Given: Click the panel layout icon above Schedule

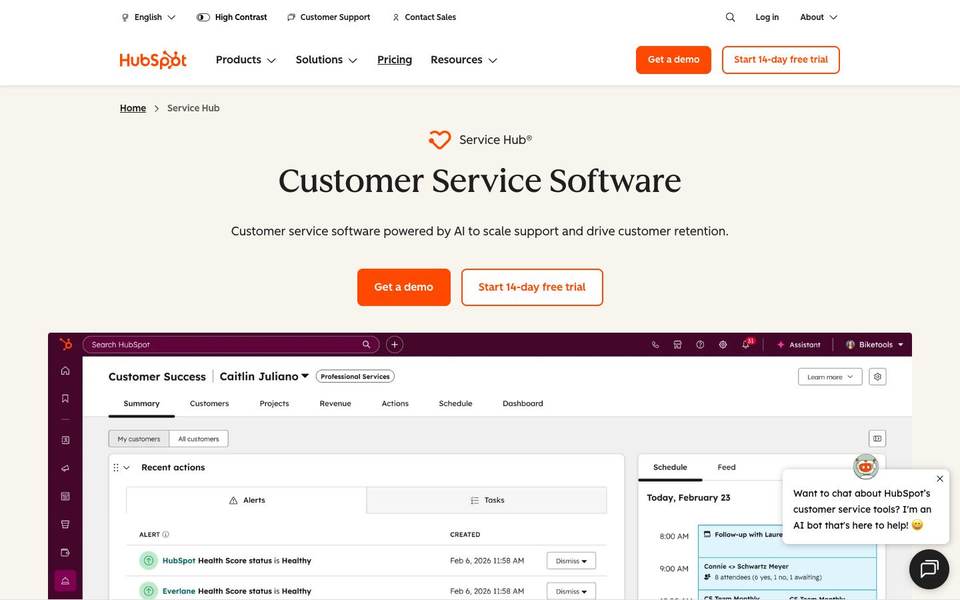Looking at the screenshot, I should [x=877, y=438].
